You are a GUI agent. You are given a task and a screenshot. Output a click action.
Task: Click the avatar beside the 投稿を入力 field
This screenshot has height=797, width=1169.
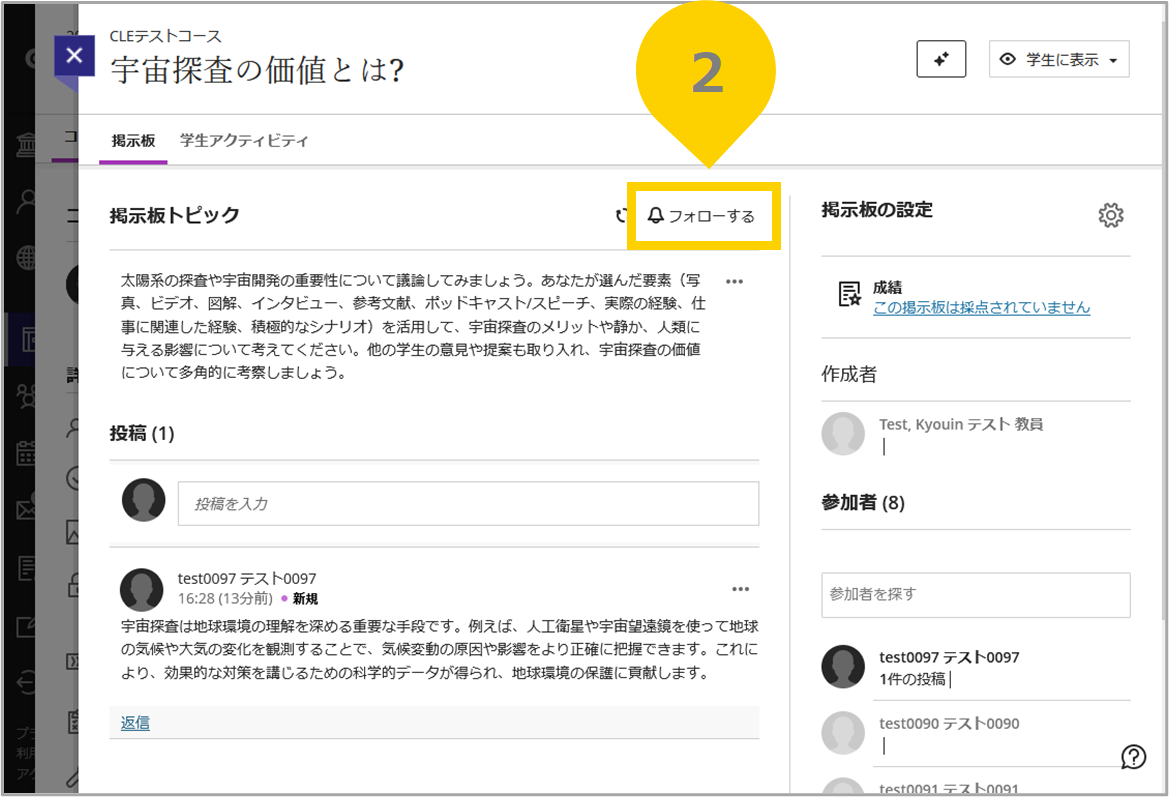pos(144,500)
